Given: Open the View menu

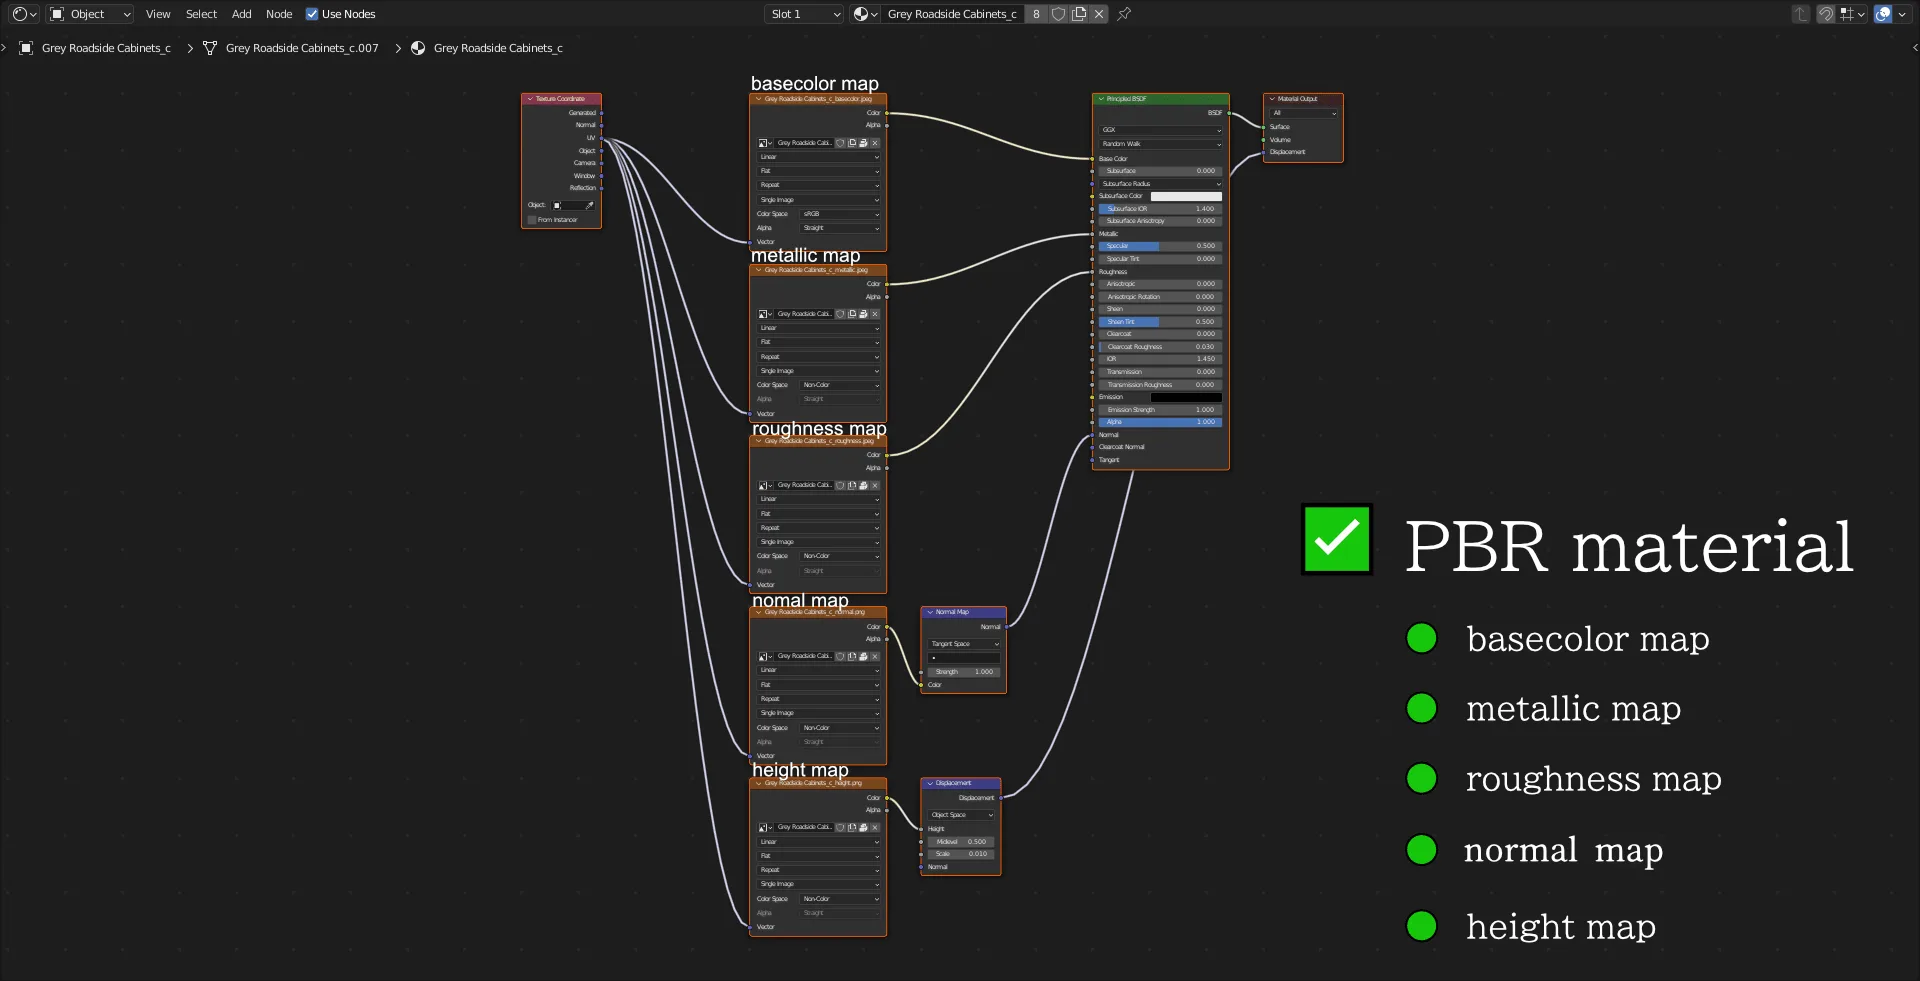Looking at the screenshot, I should [158, 14].
